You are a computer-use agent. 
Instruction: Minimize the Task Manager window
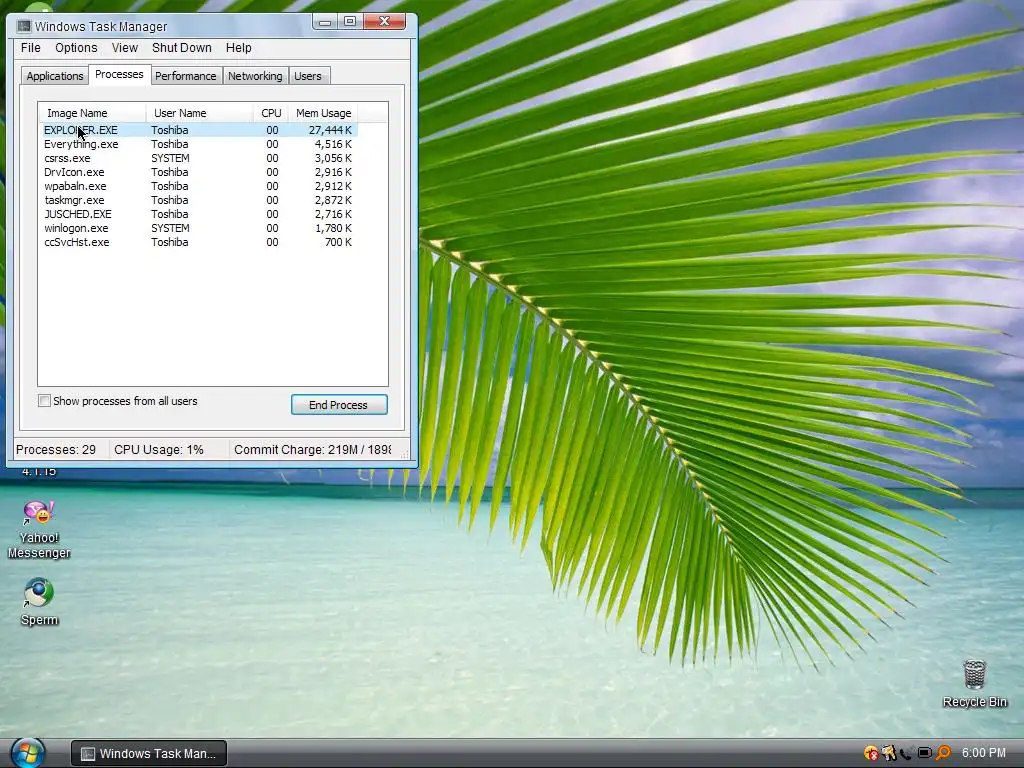[325, 22]
